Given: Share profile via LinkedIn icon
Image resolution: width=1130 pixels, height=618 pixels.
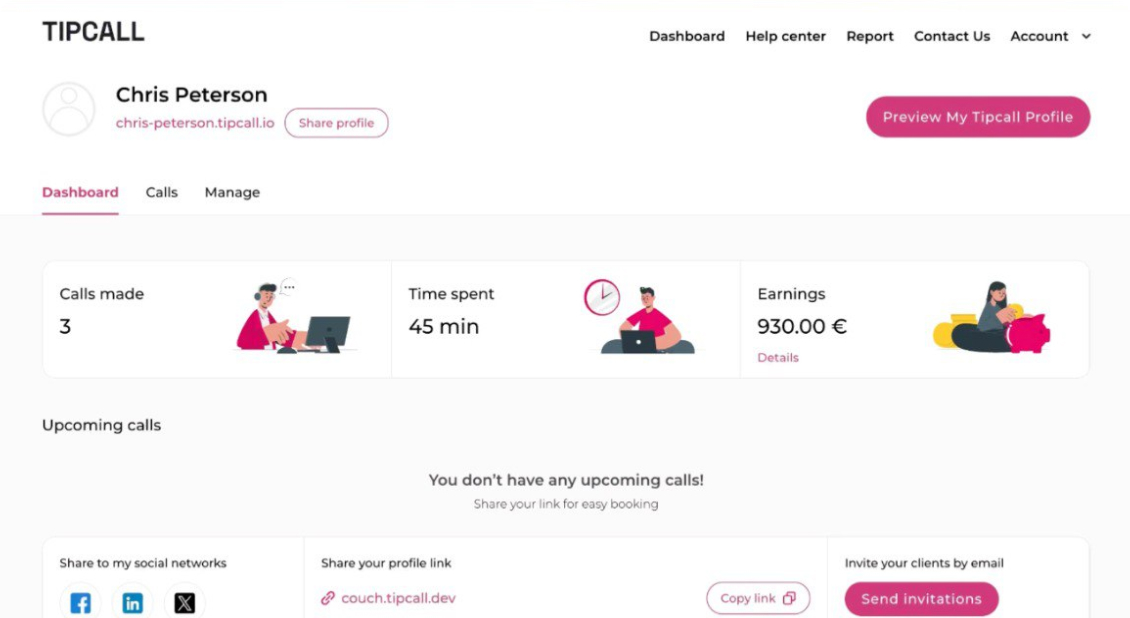Looking at the screenshot, I should [x=132, y=603].
